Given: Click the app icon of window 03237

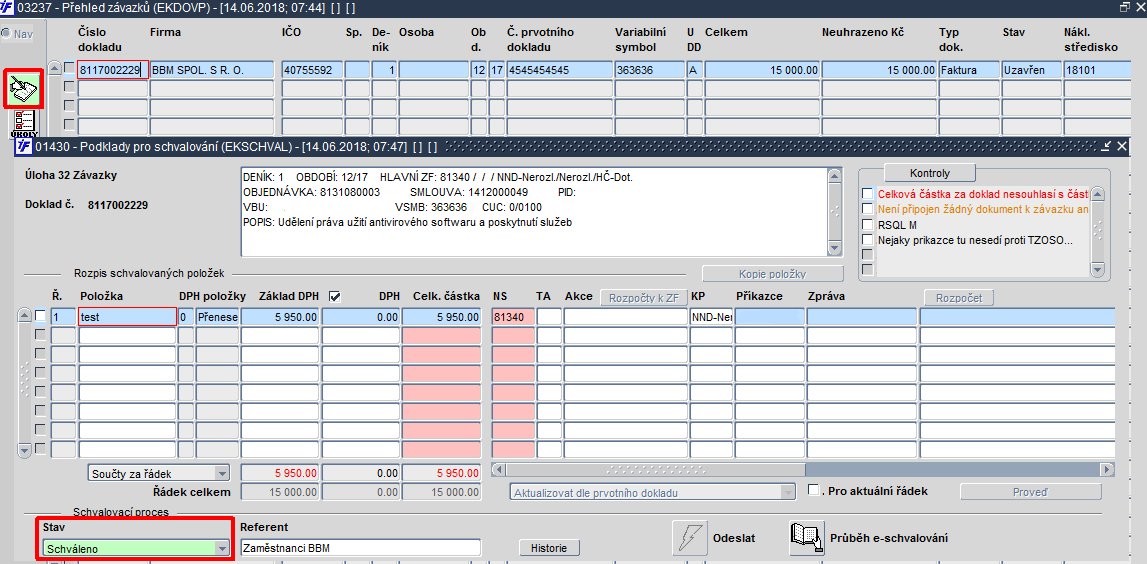Looking at the screenshot, I should point(7,7).
